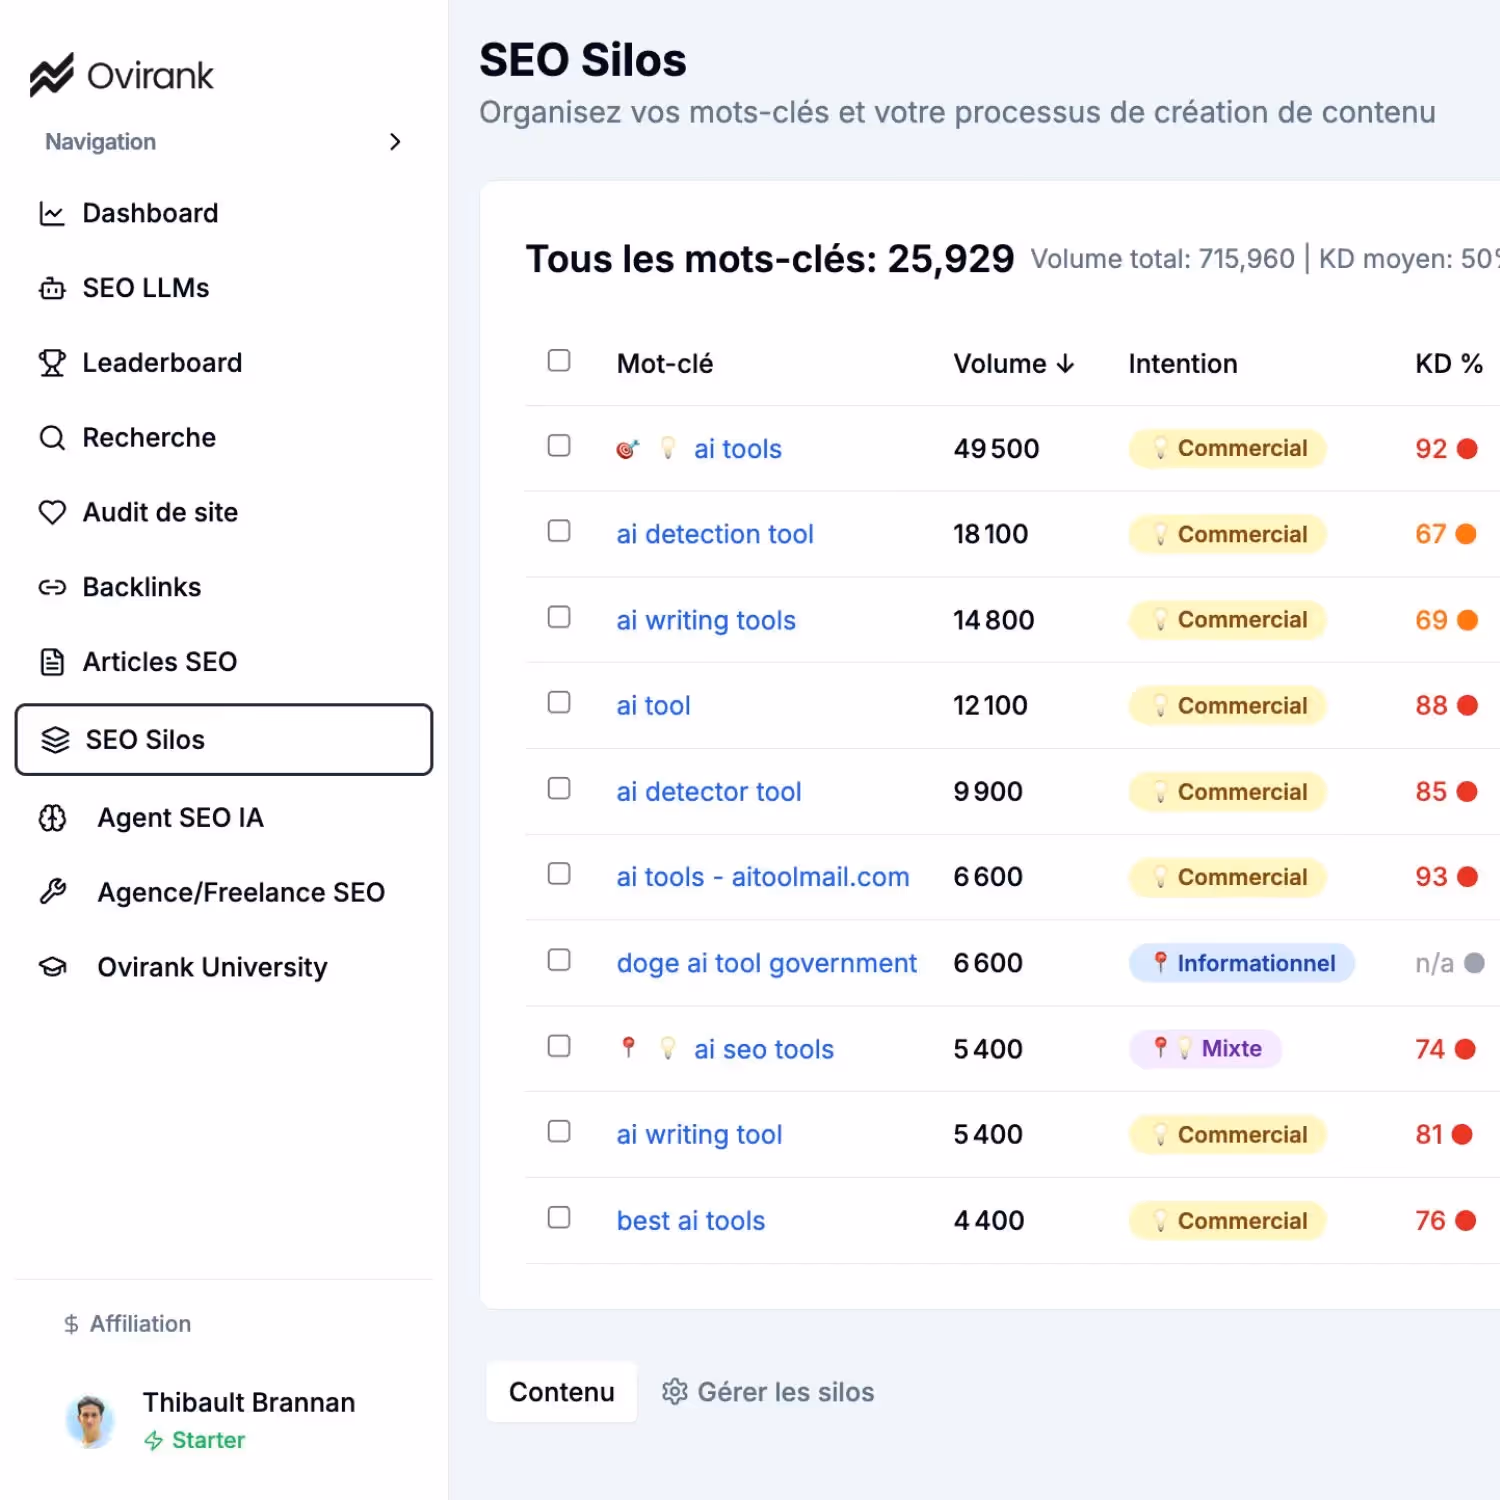Click Thibault Brannan's avatar picture
The image size is (1500, 1500).
(91, 1420)
